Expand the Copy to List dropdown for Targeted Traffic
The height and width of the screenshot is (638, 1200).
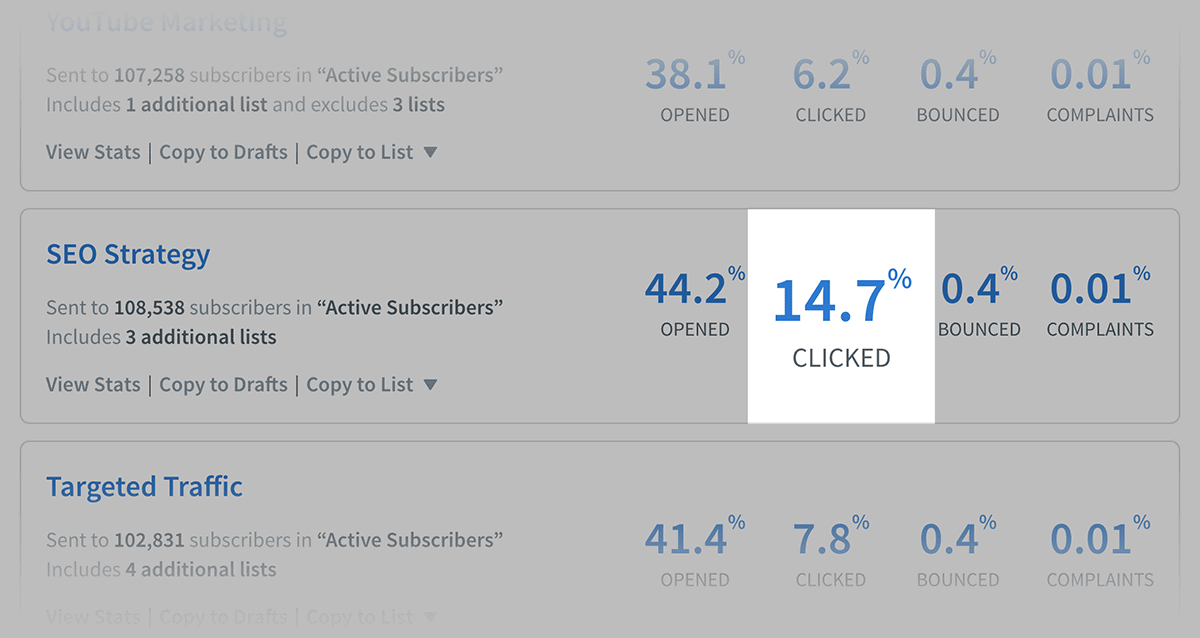(x=432, y=616)
